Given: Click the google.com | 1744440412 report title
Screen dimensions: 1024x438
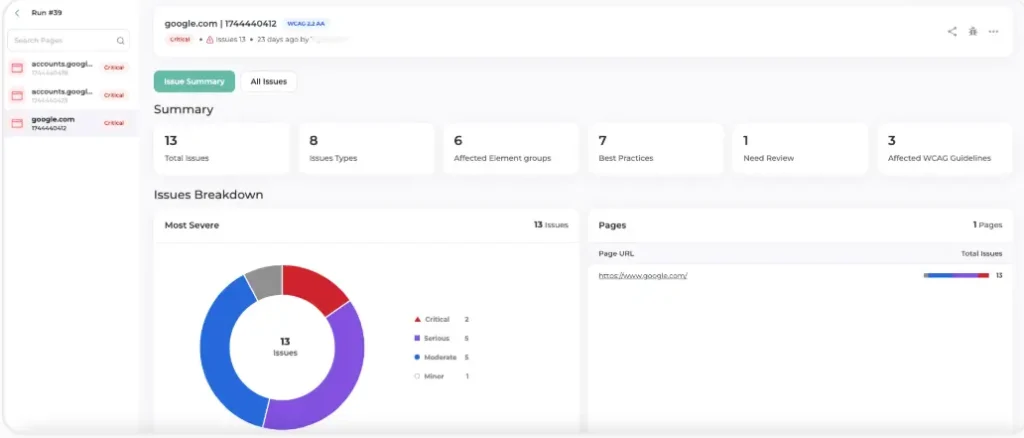Looking at the screenshot, I should (220, 23).
